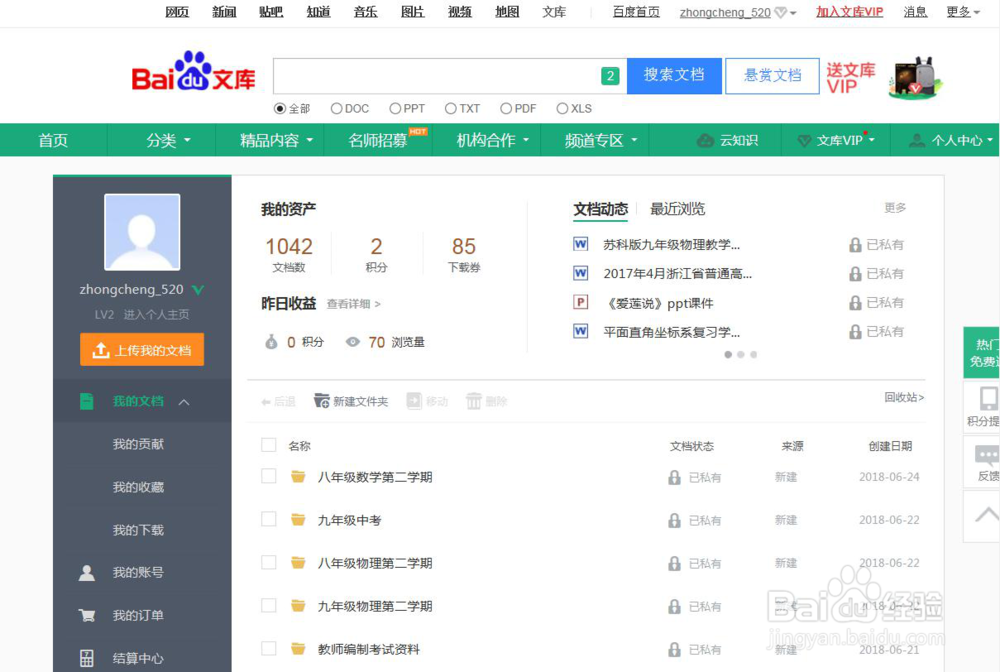Screen dimensions: 1000x672
Task: Check the box for 八年级数学第二学期
Action: (x=268, y=476)
